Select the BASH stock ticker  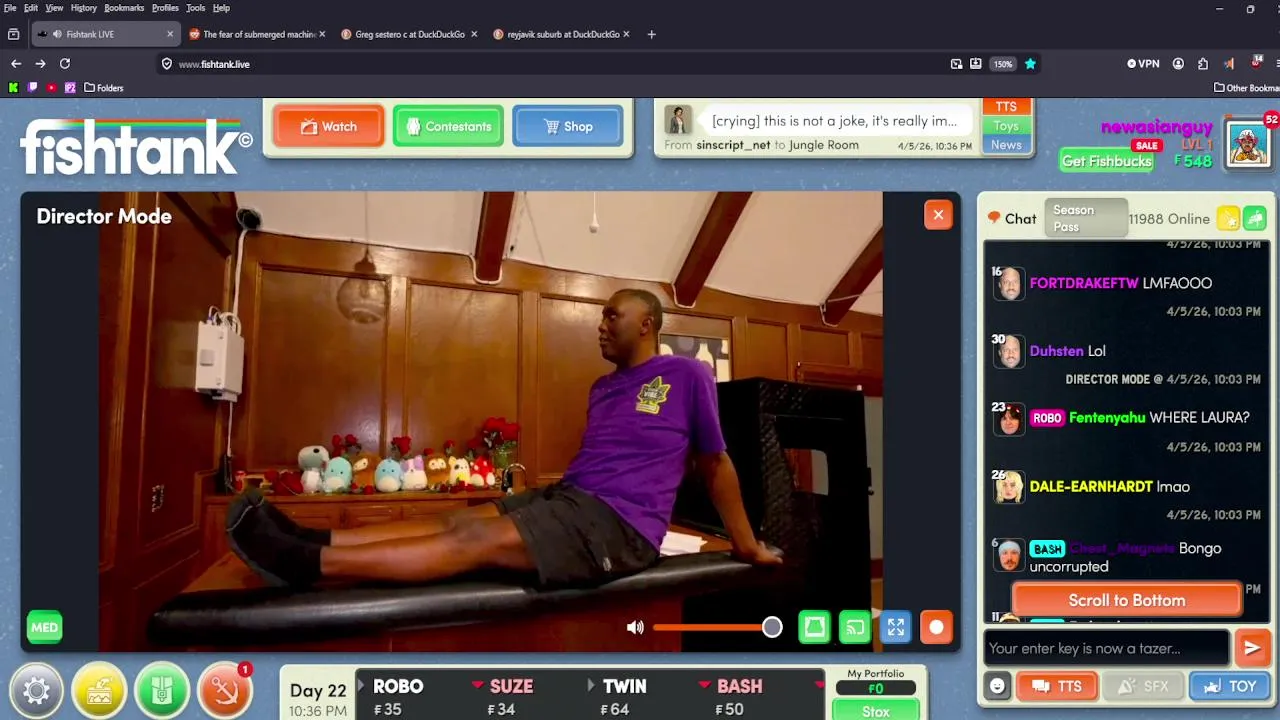(x=738, y=697)
